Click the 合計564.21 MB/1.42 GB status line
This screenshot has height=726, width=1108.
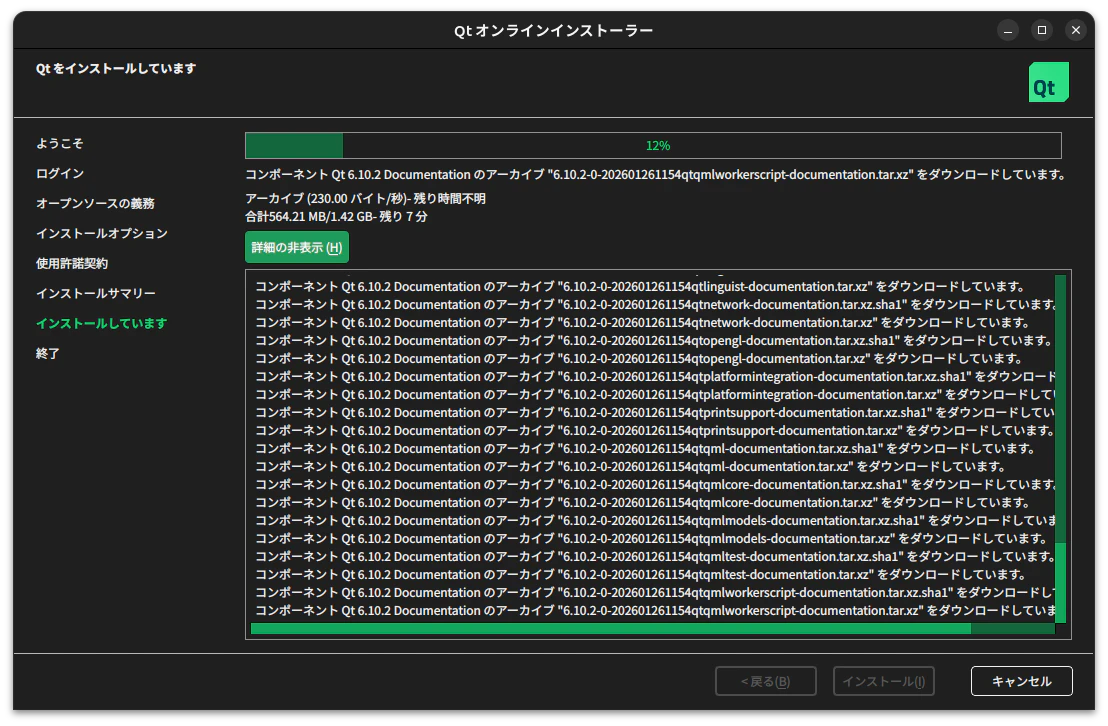tap(336, 216)
